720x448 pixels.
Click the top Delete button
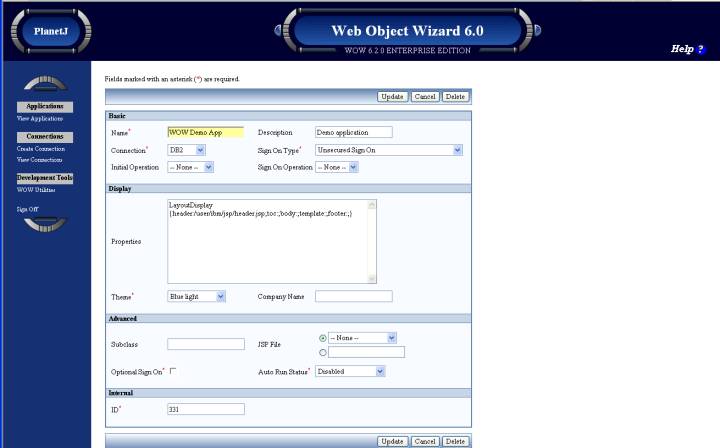pyautogui.click(x=456, y=97)
